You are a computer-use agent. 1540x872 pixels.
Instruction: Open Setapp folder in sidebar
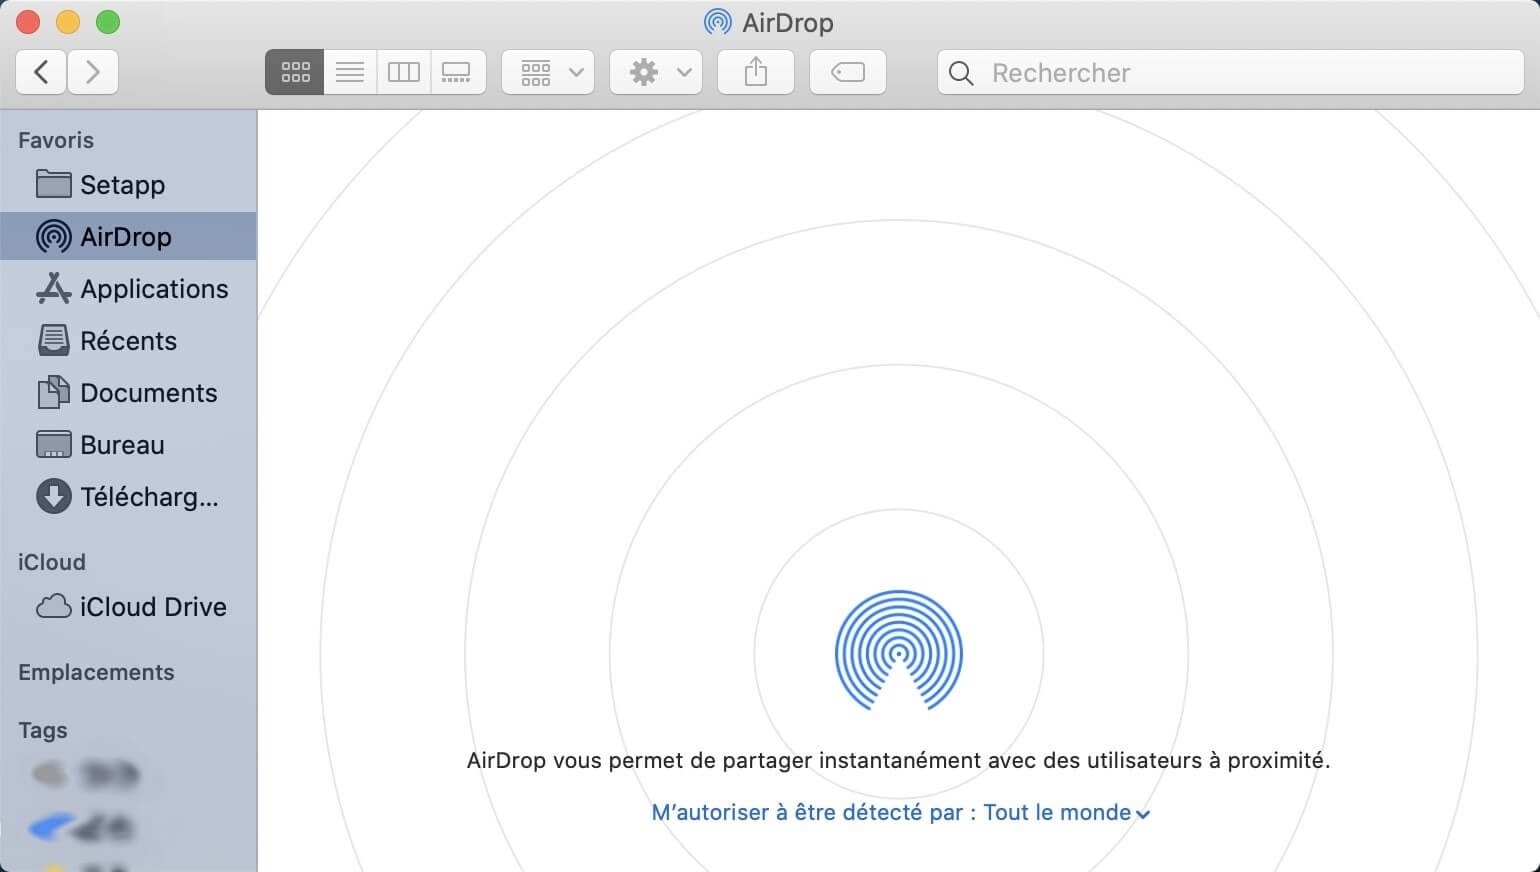click(x=128, y=185)
